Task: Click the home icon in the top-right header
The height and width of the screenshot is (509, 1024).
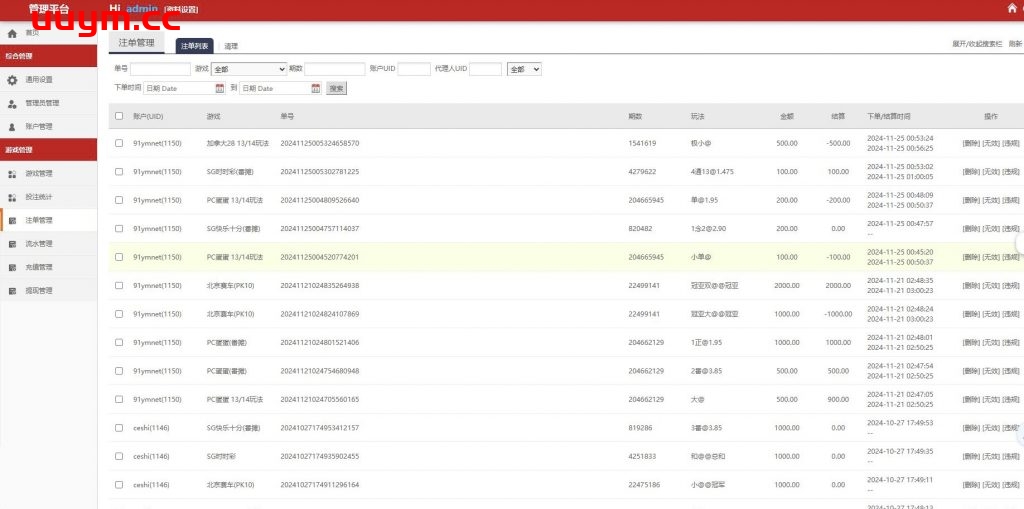Action: [x=1012, y=9]
